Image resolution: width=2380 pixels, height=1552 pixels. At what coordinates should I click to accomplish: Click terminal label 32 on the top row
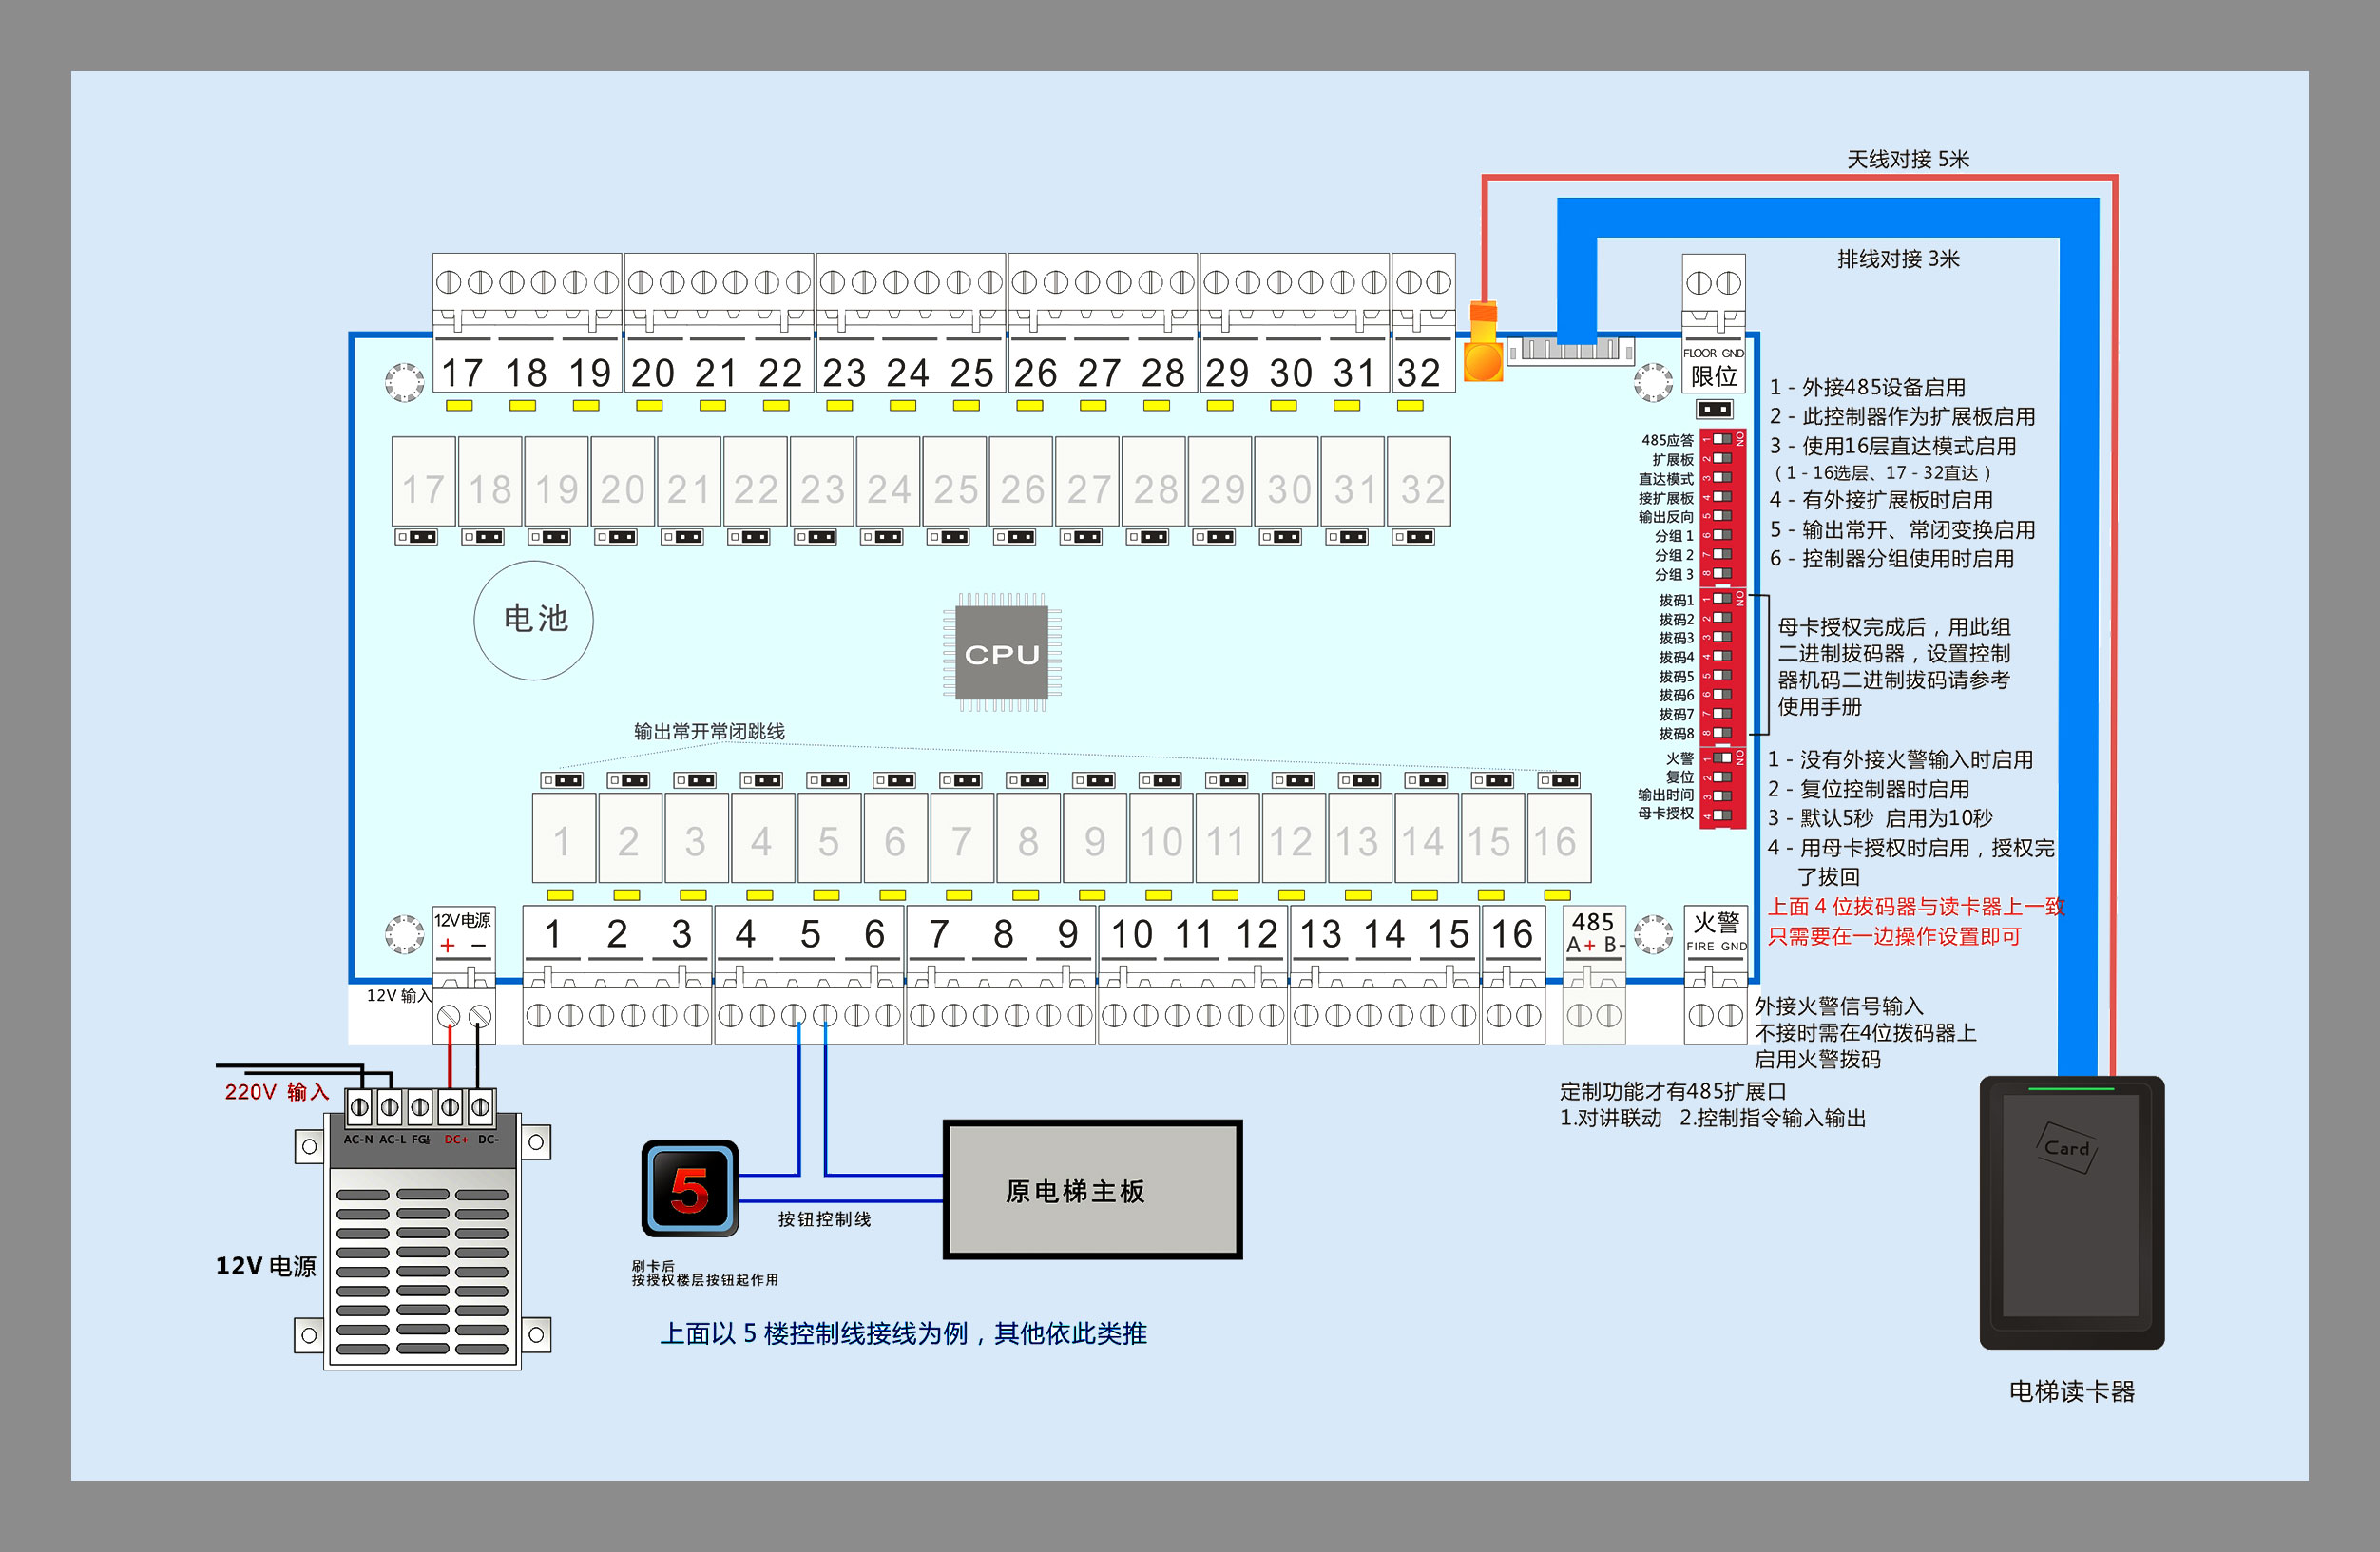point(1418,373)
